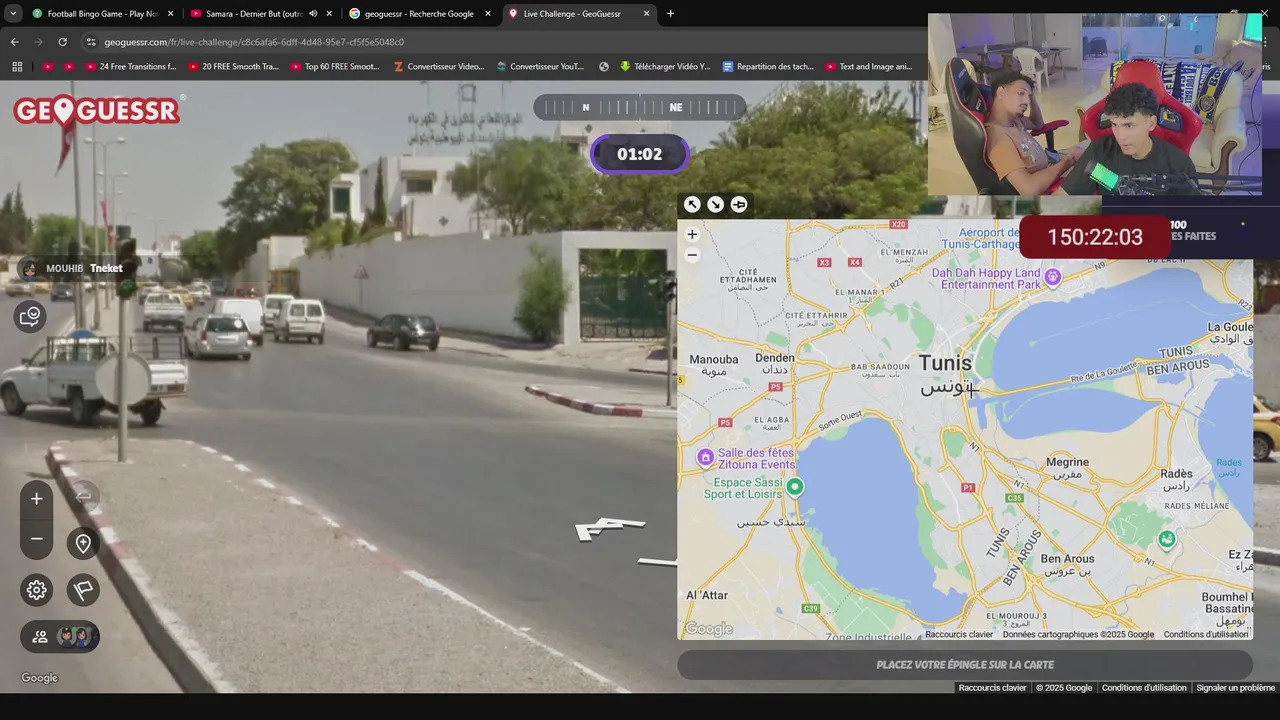The height and width of the screenshot is (720, 1280).
Task: Open 'Convertisseur YouT...' bookmark
Action: [540, 67]
